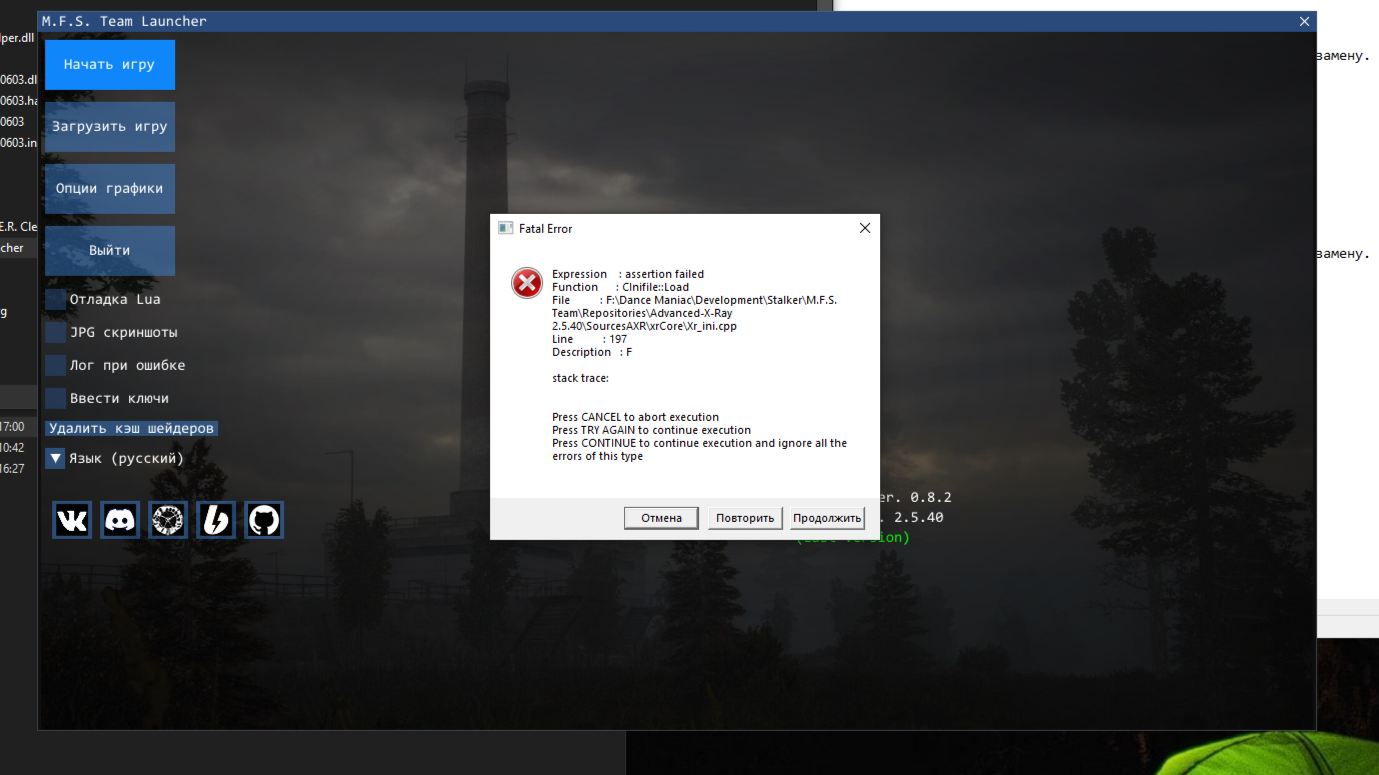The image size is (1379, 775).
Task: Select Загрузить игру menu button
Action: click(x=110, y=127)
